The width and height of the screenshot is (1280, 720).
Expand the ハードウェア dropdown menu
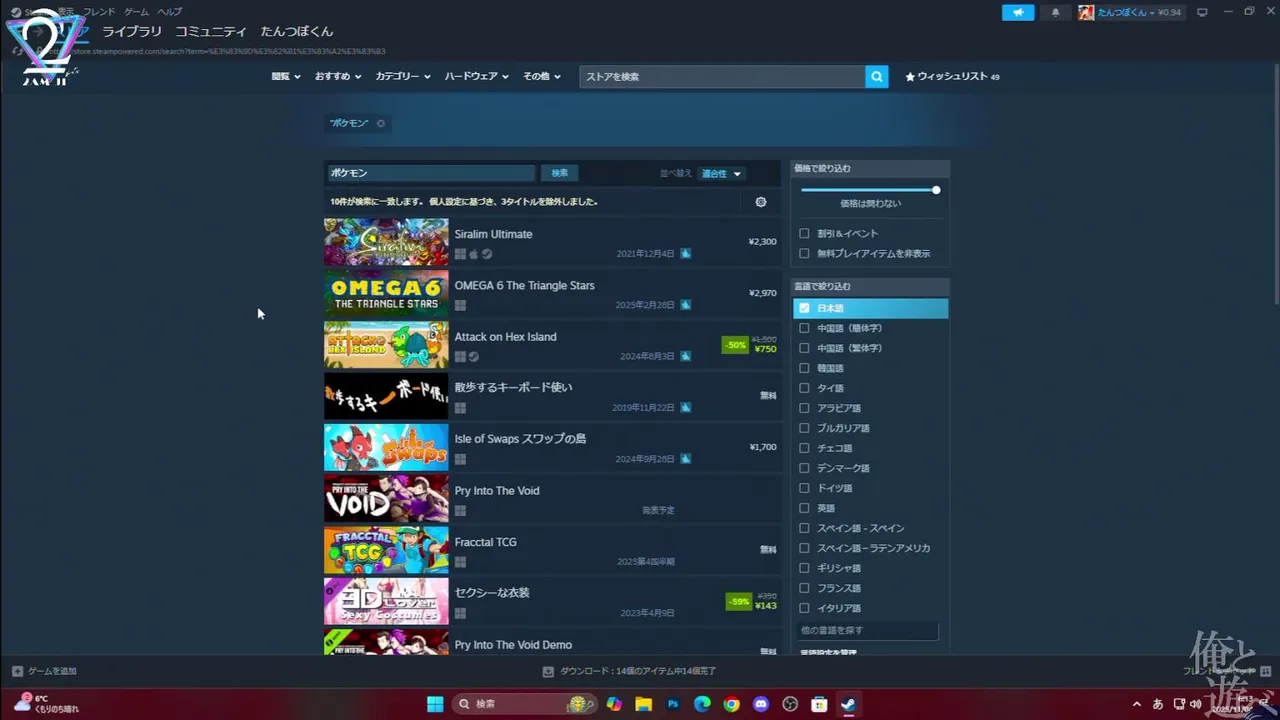click(x=477, y=76)
